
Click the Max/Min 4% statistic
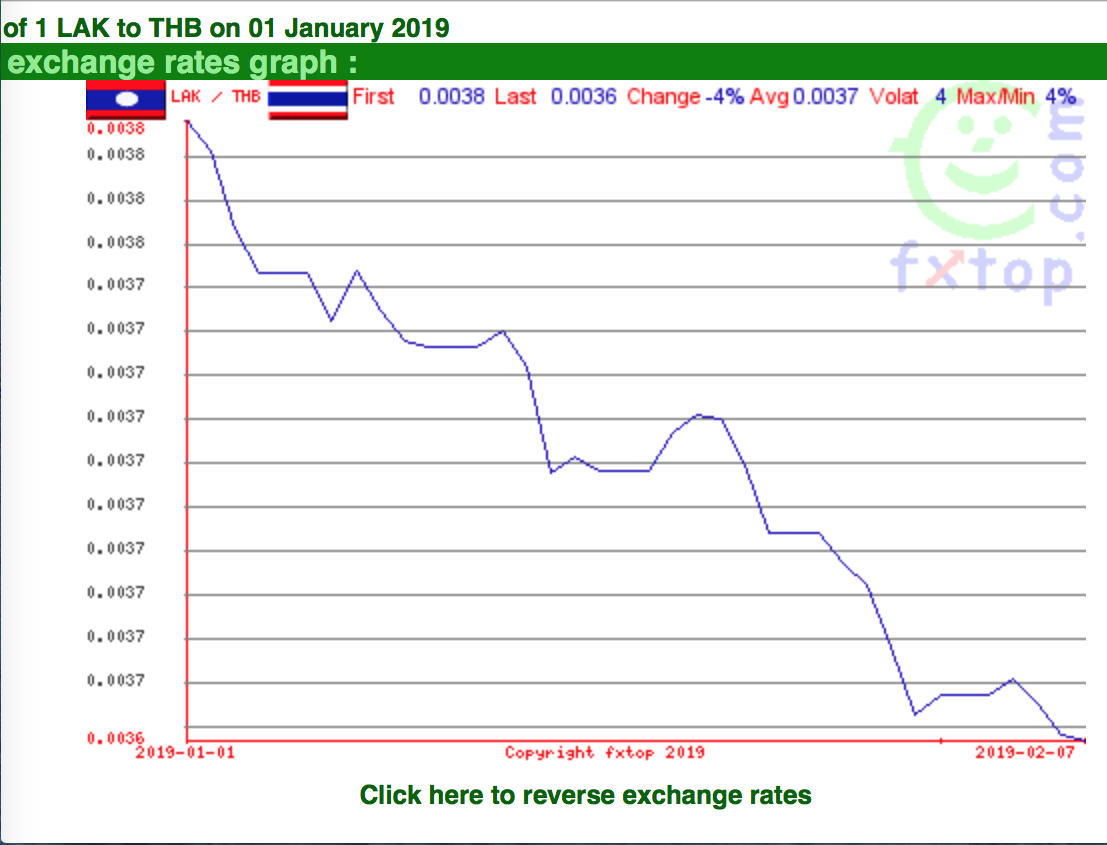click(x=1016, y=97)
